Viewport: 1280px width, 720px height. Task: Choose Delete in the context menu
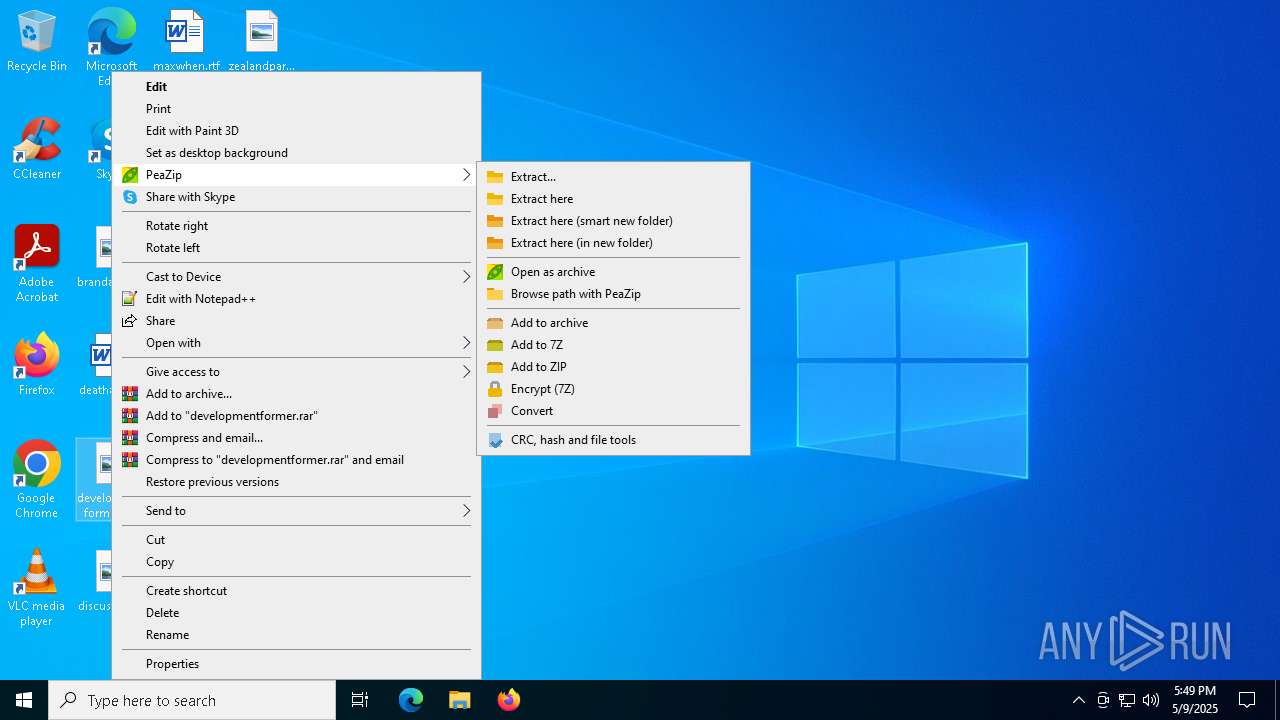pyautogui.click(x=296, y=613)
